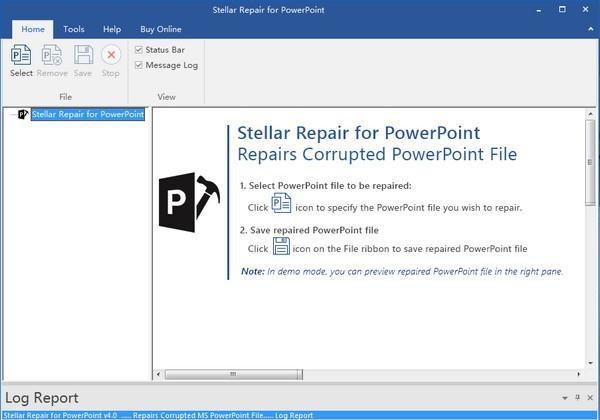Click the Save icon in File group
Image resolution: width=600 pixels, height=420 pixels.
83,55
